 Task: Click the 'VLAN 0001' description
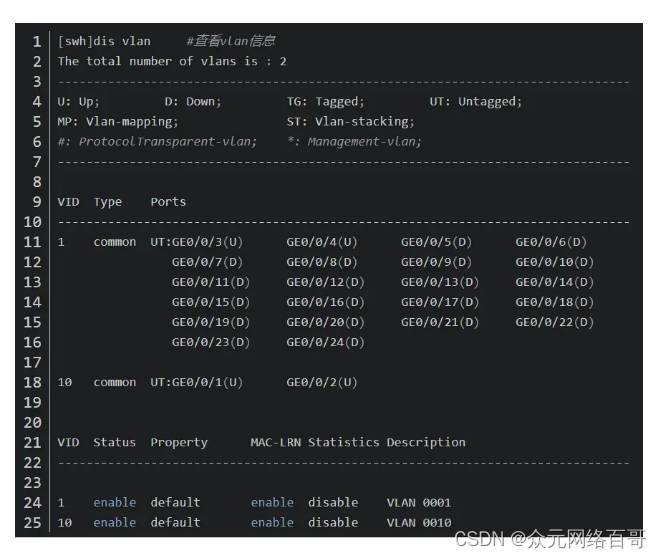click(x=419, y=503)
